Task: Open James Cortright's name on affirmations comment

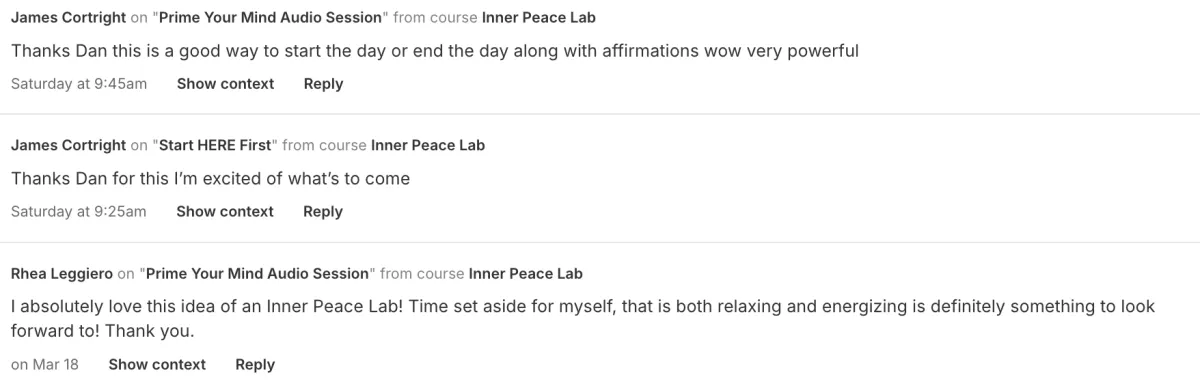Action: pos(69,17)
